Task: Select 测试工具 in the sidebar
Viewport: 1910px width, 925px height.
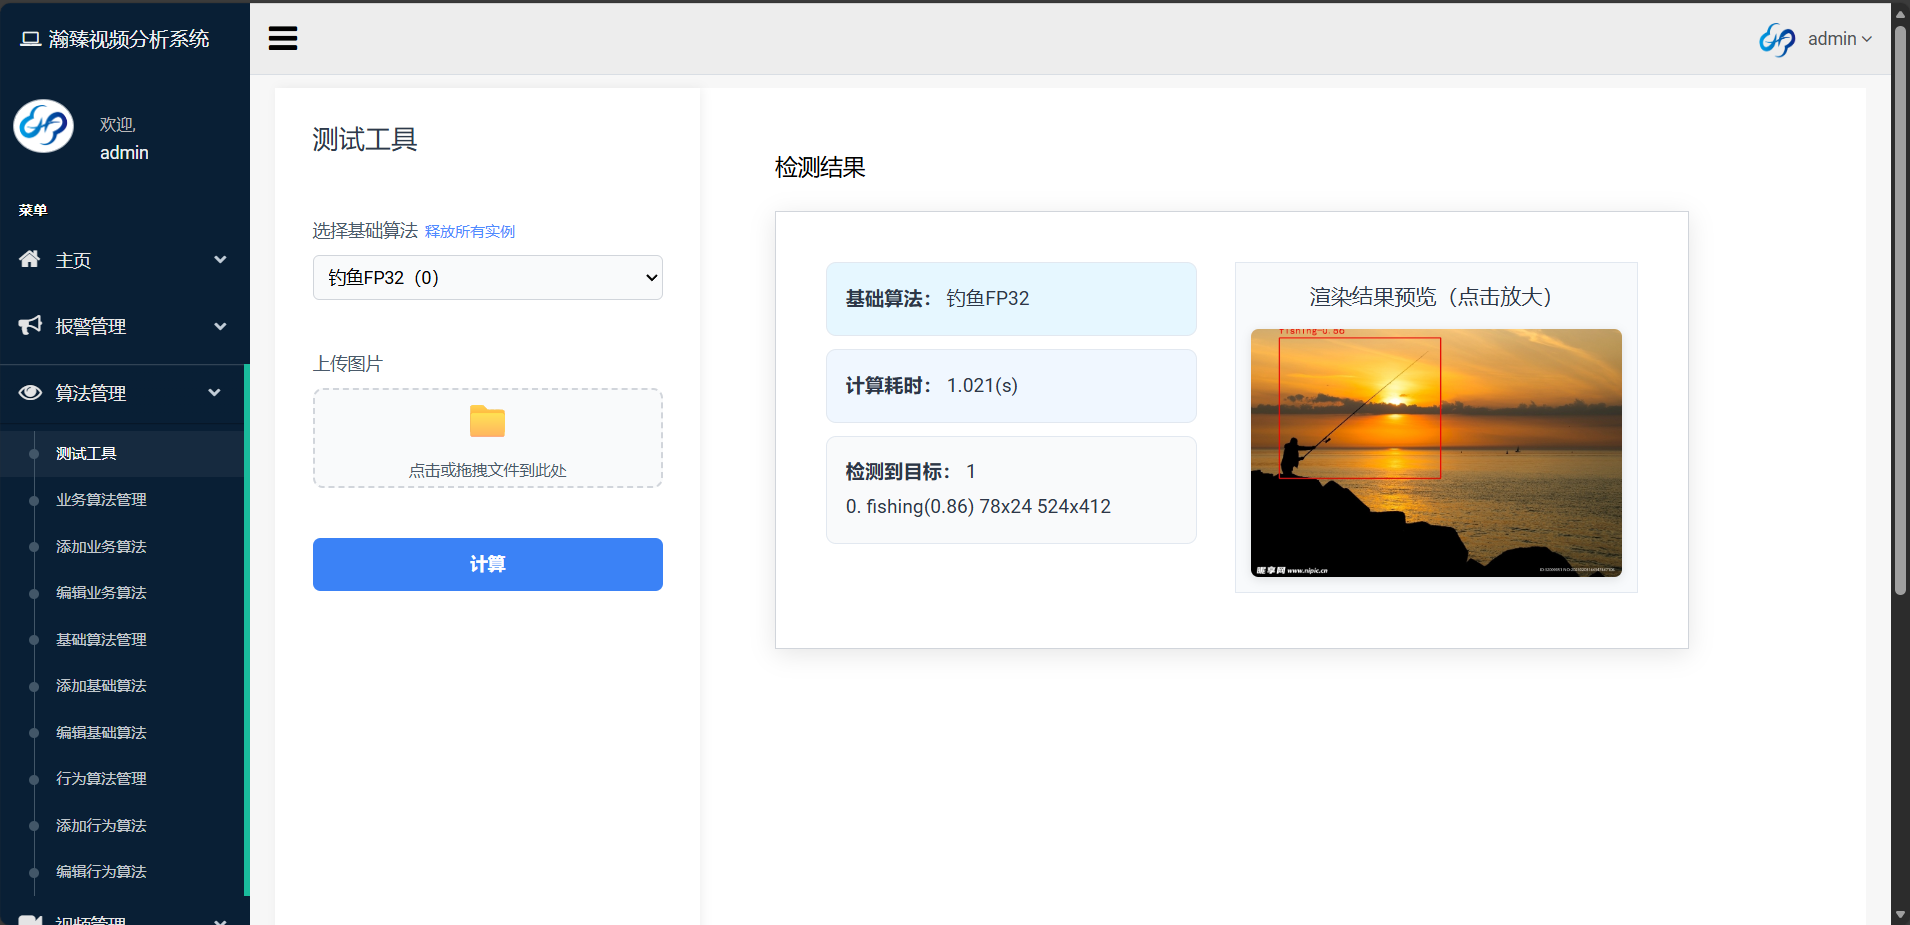Action: click(87, 453)
